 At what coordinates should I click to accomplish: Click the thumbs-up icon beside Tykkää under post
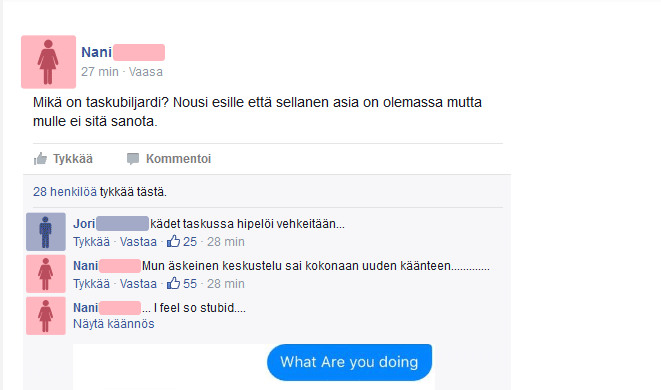tap(40, 159)
